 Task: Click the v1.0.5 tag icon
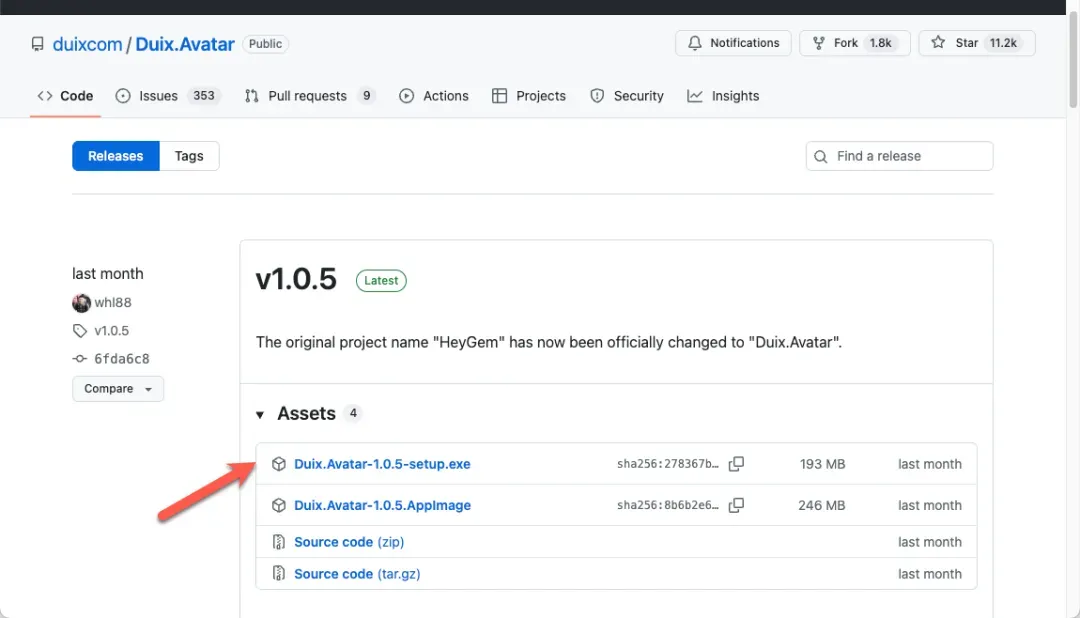point(80,331)
